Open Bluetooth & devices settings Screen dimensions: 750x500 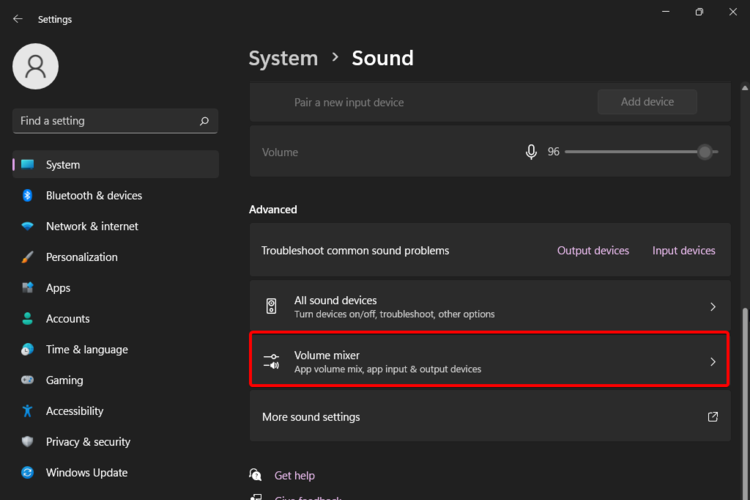coord(94,196)
